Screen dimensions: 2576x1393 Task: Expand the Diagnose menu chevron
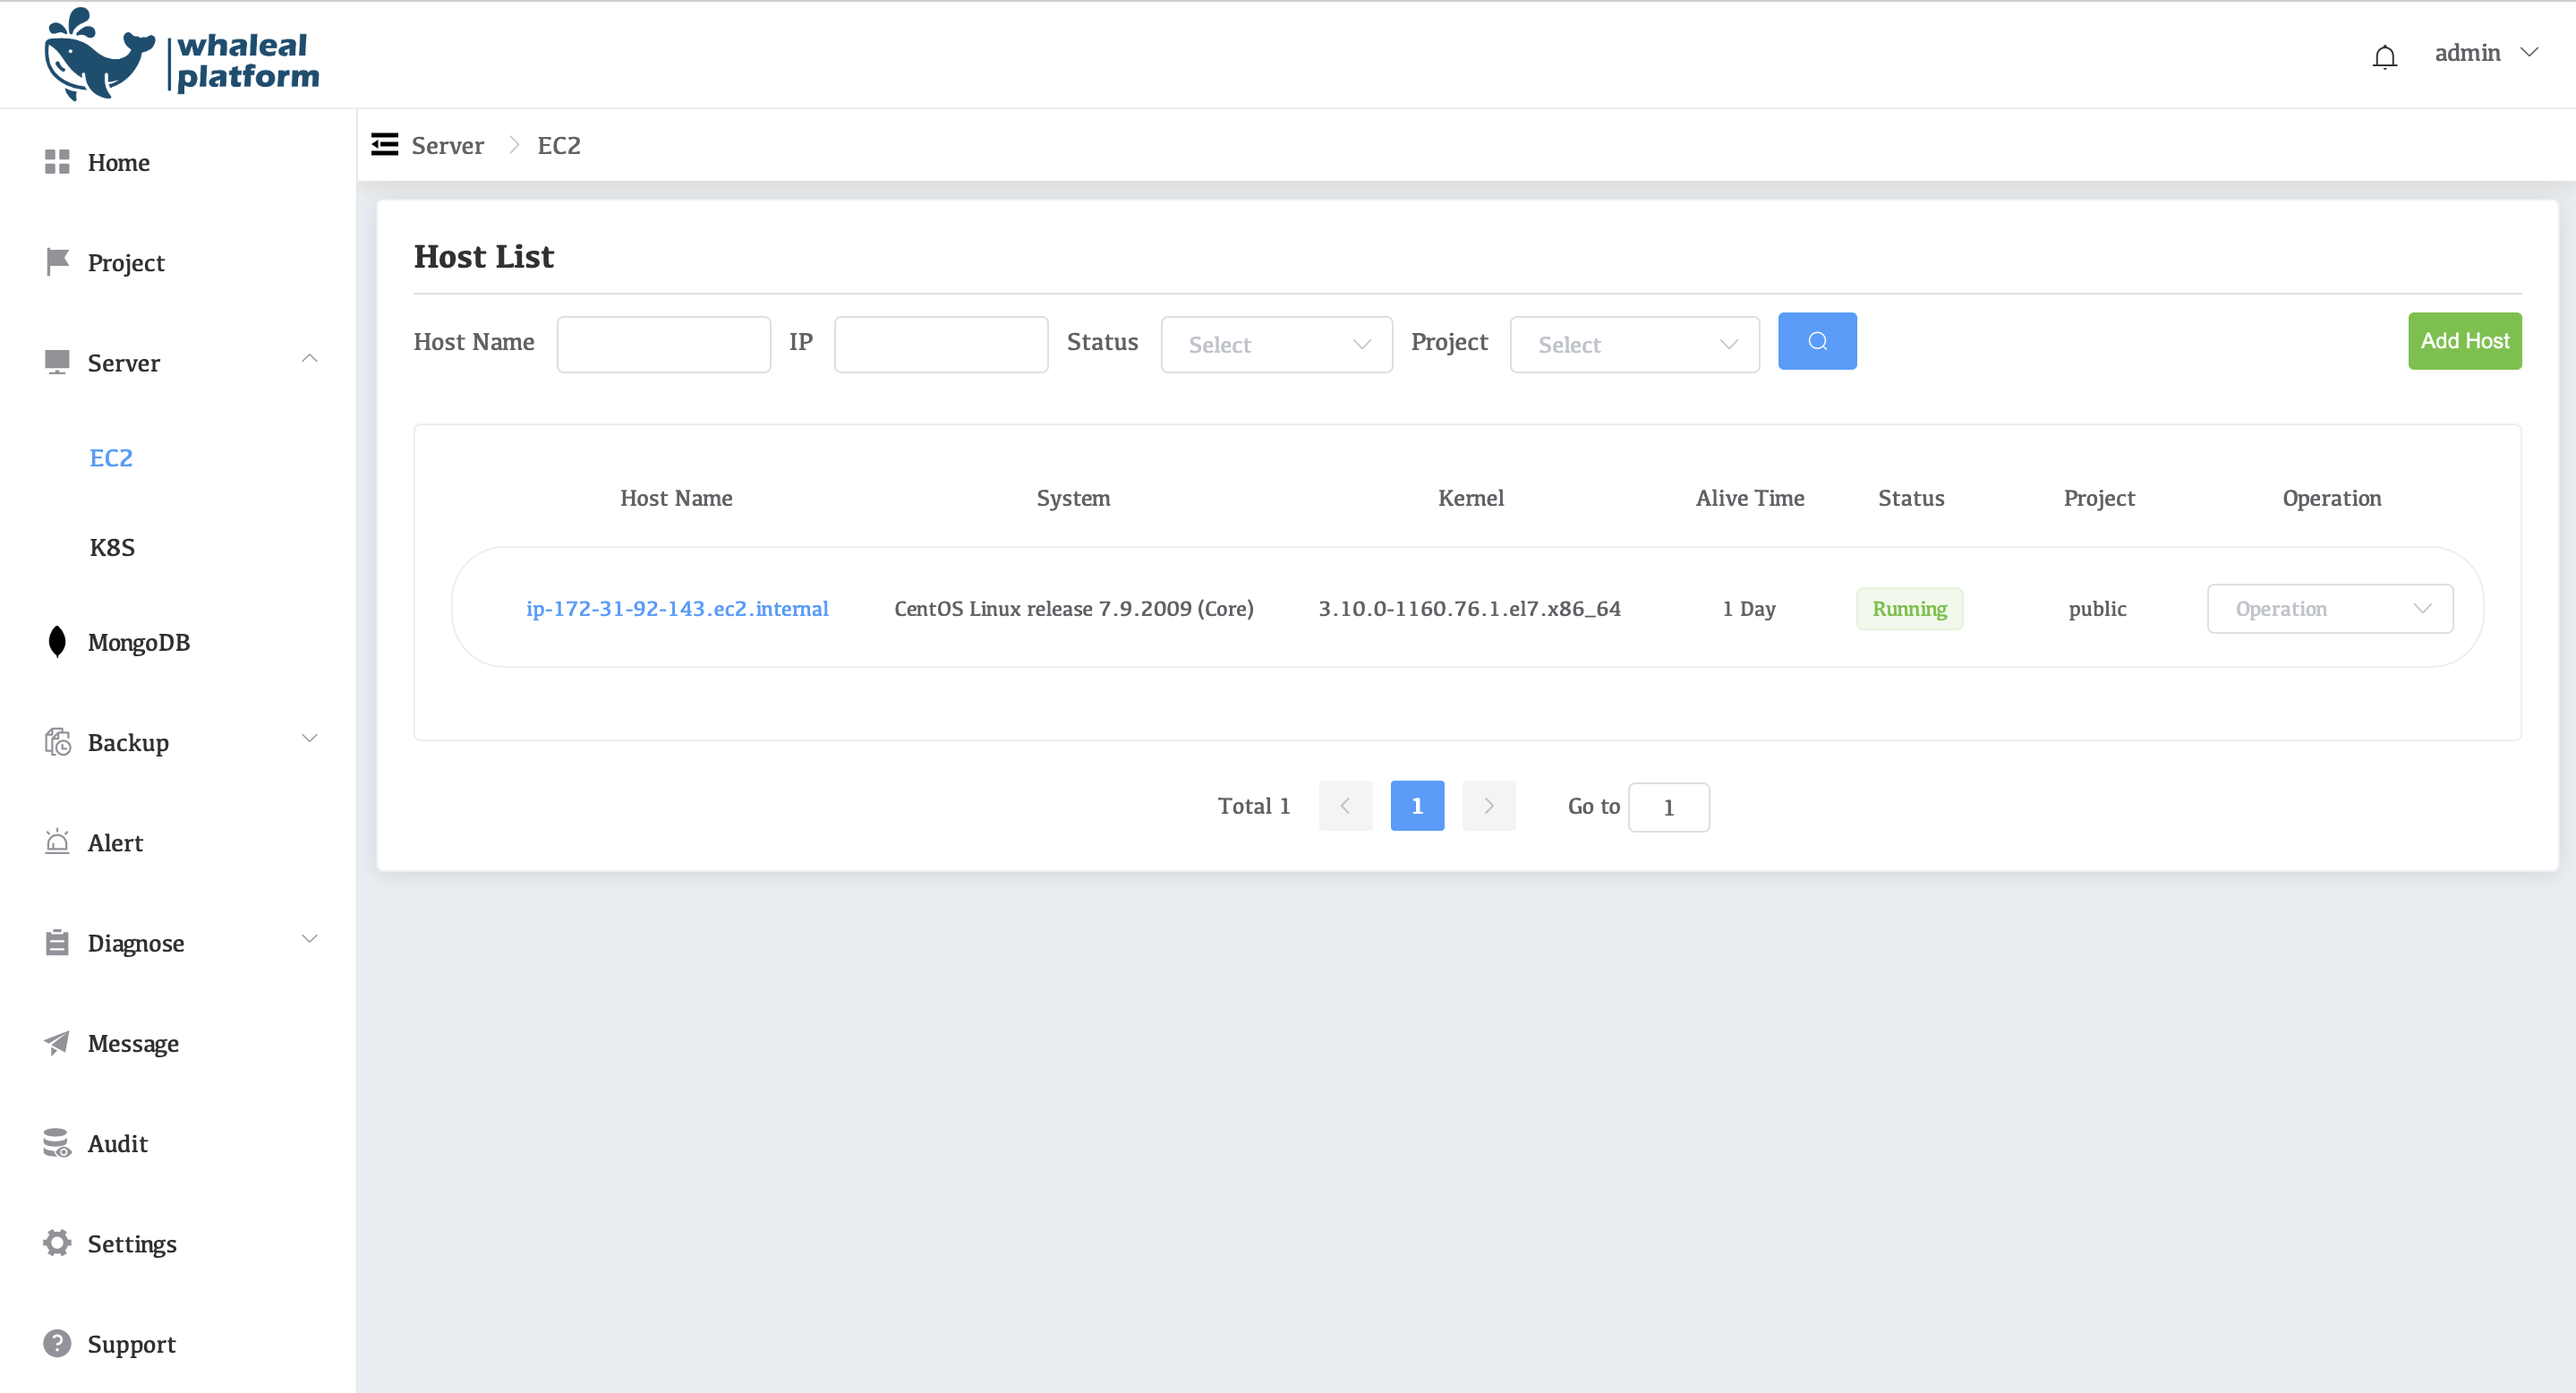[x=309, y=939]
